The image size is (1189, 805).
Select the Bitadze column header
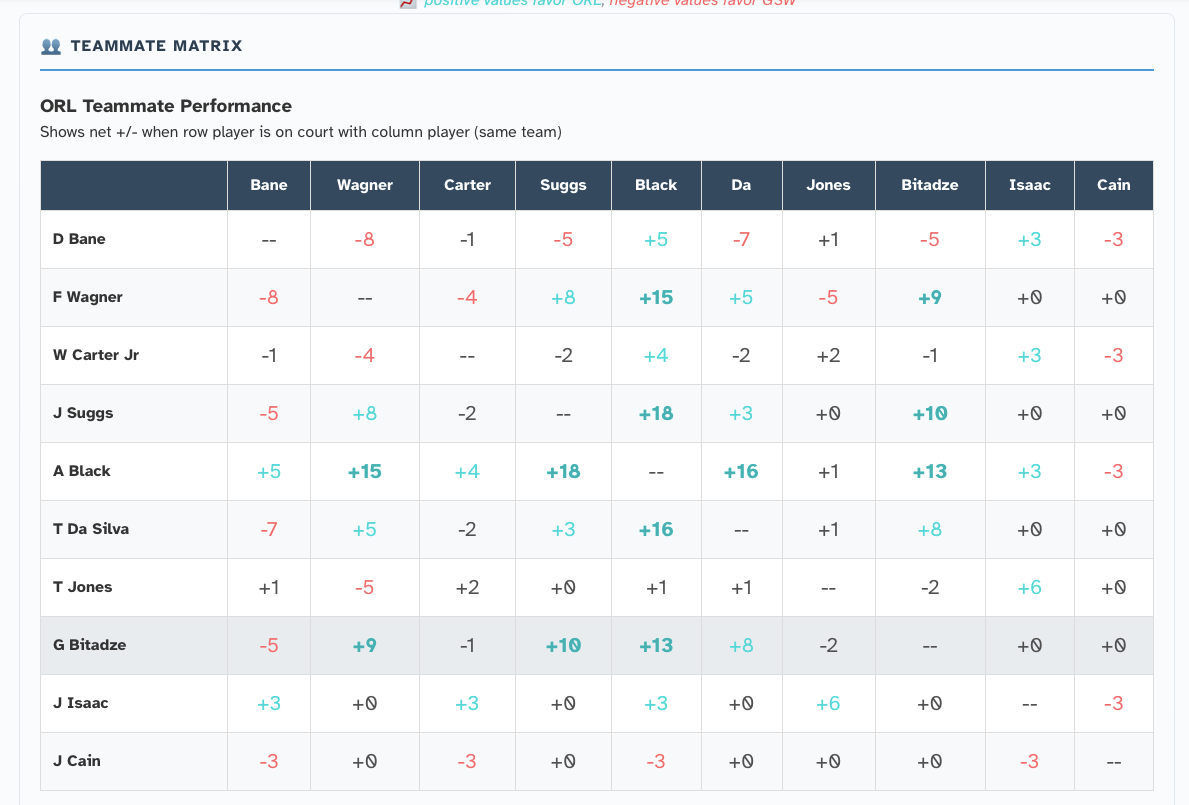point(930,185)
